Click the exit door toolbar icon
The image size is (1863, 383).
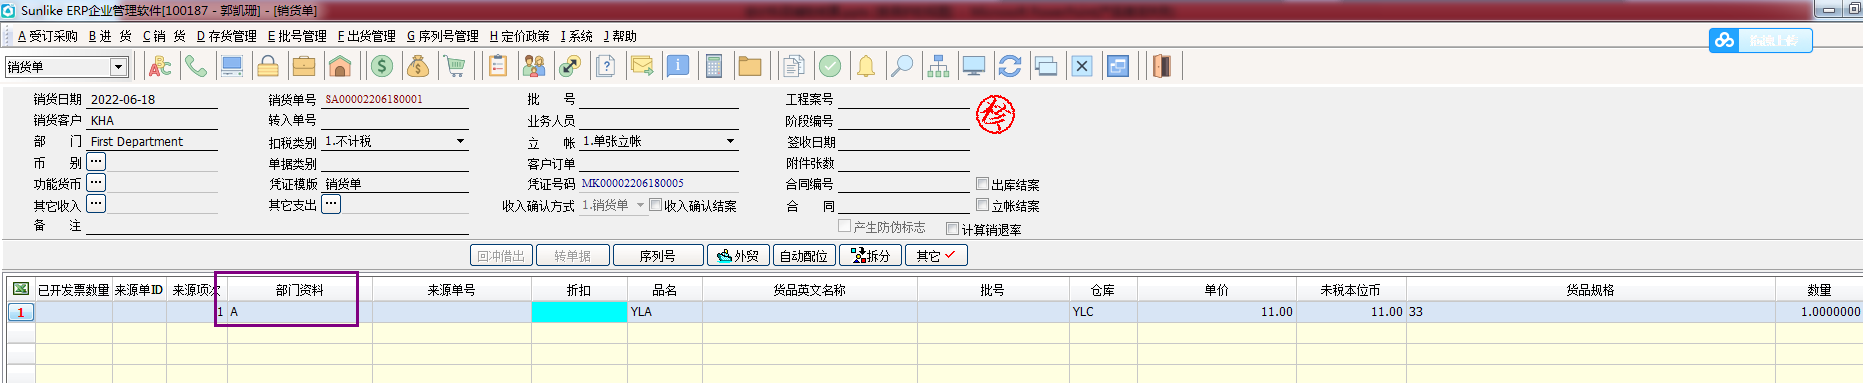point(1162,67)
